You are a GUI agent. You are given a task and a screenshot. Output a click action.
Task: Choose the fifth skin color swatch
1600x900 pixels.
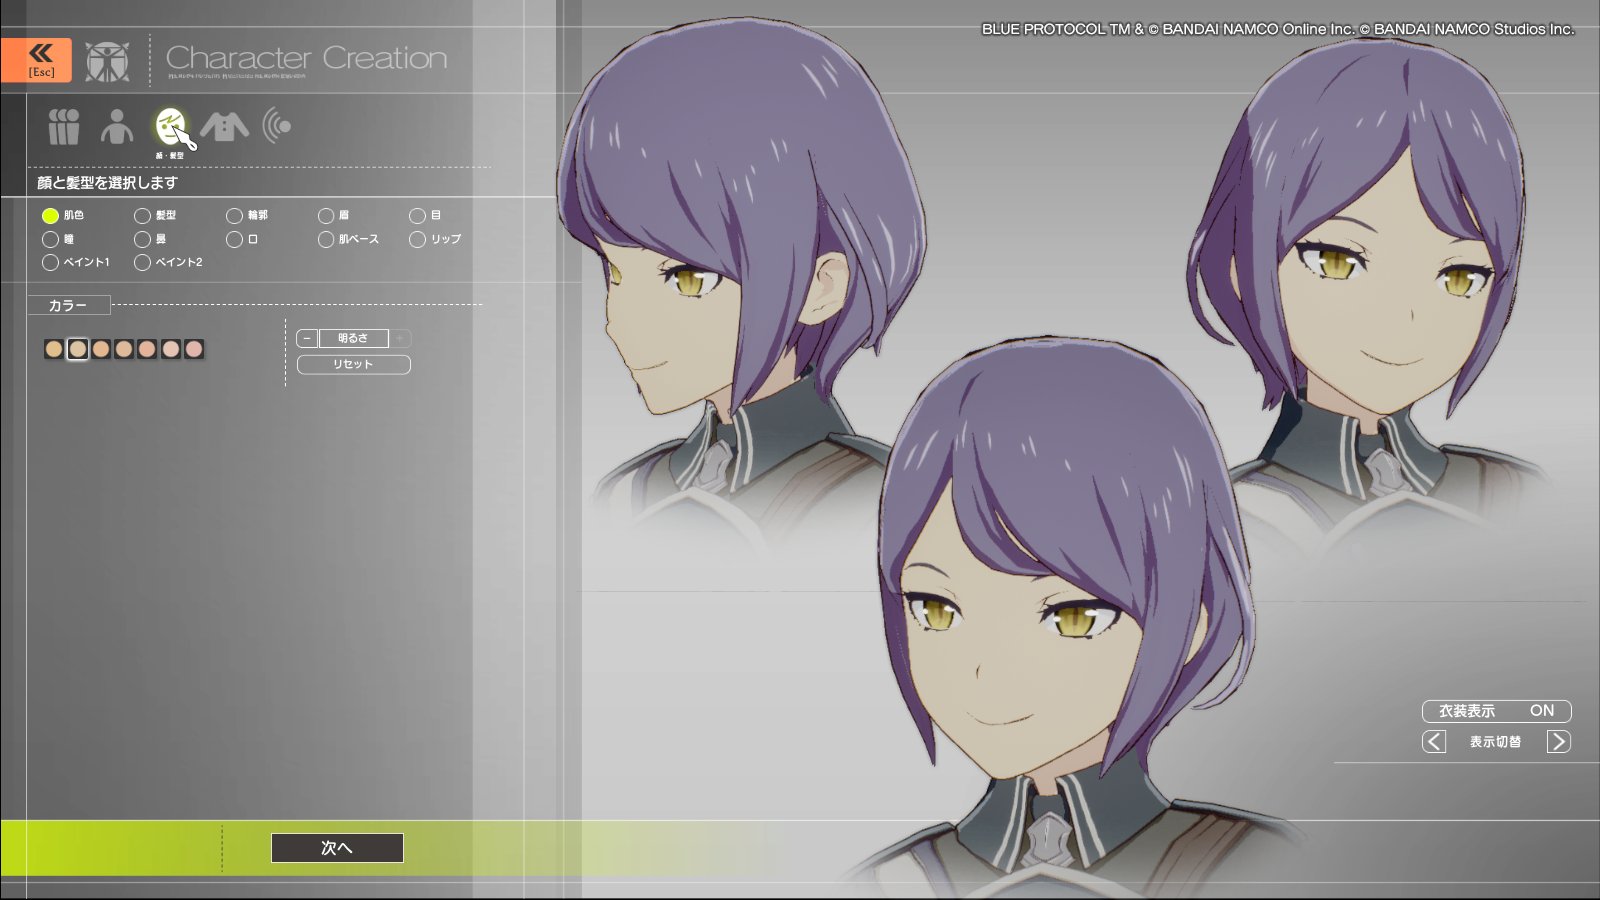point(147,349)
